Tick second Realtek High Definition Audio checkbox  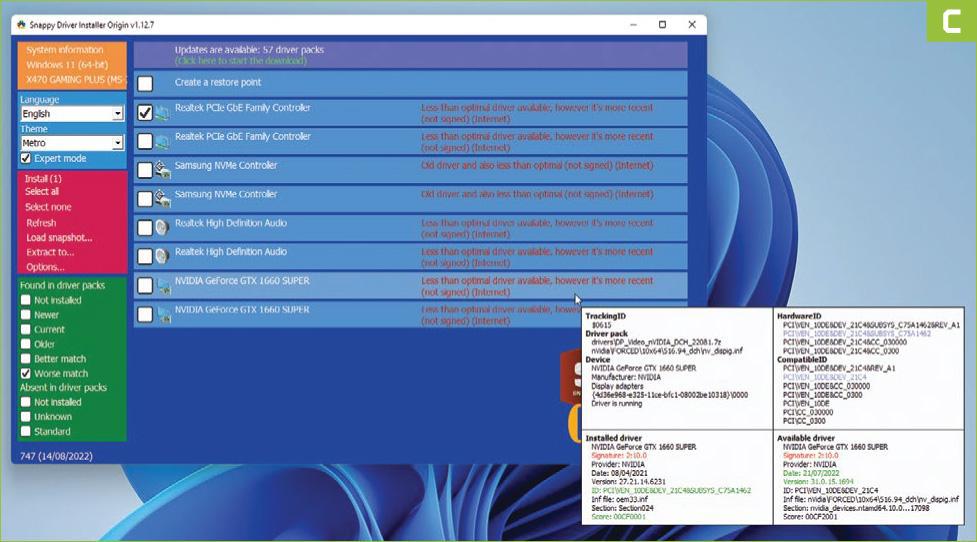pos(145,256)
